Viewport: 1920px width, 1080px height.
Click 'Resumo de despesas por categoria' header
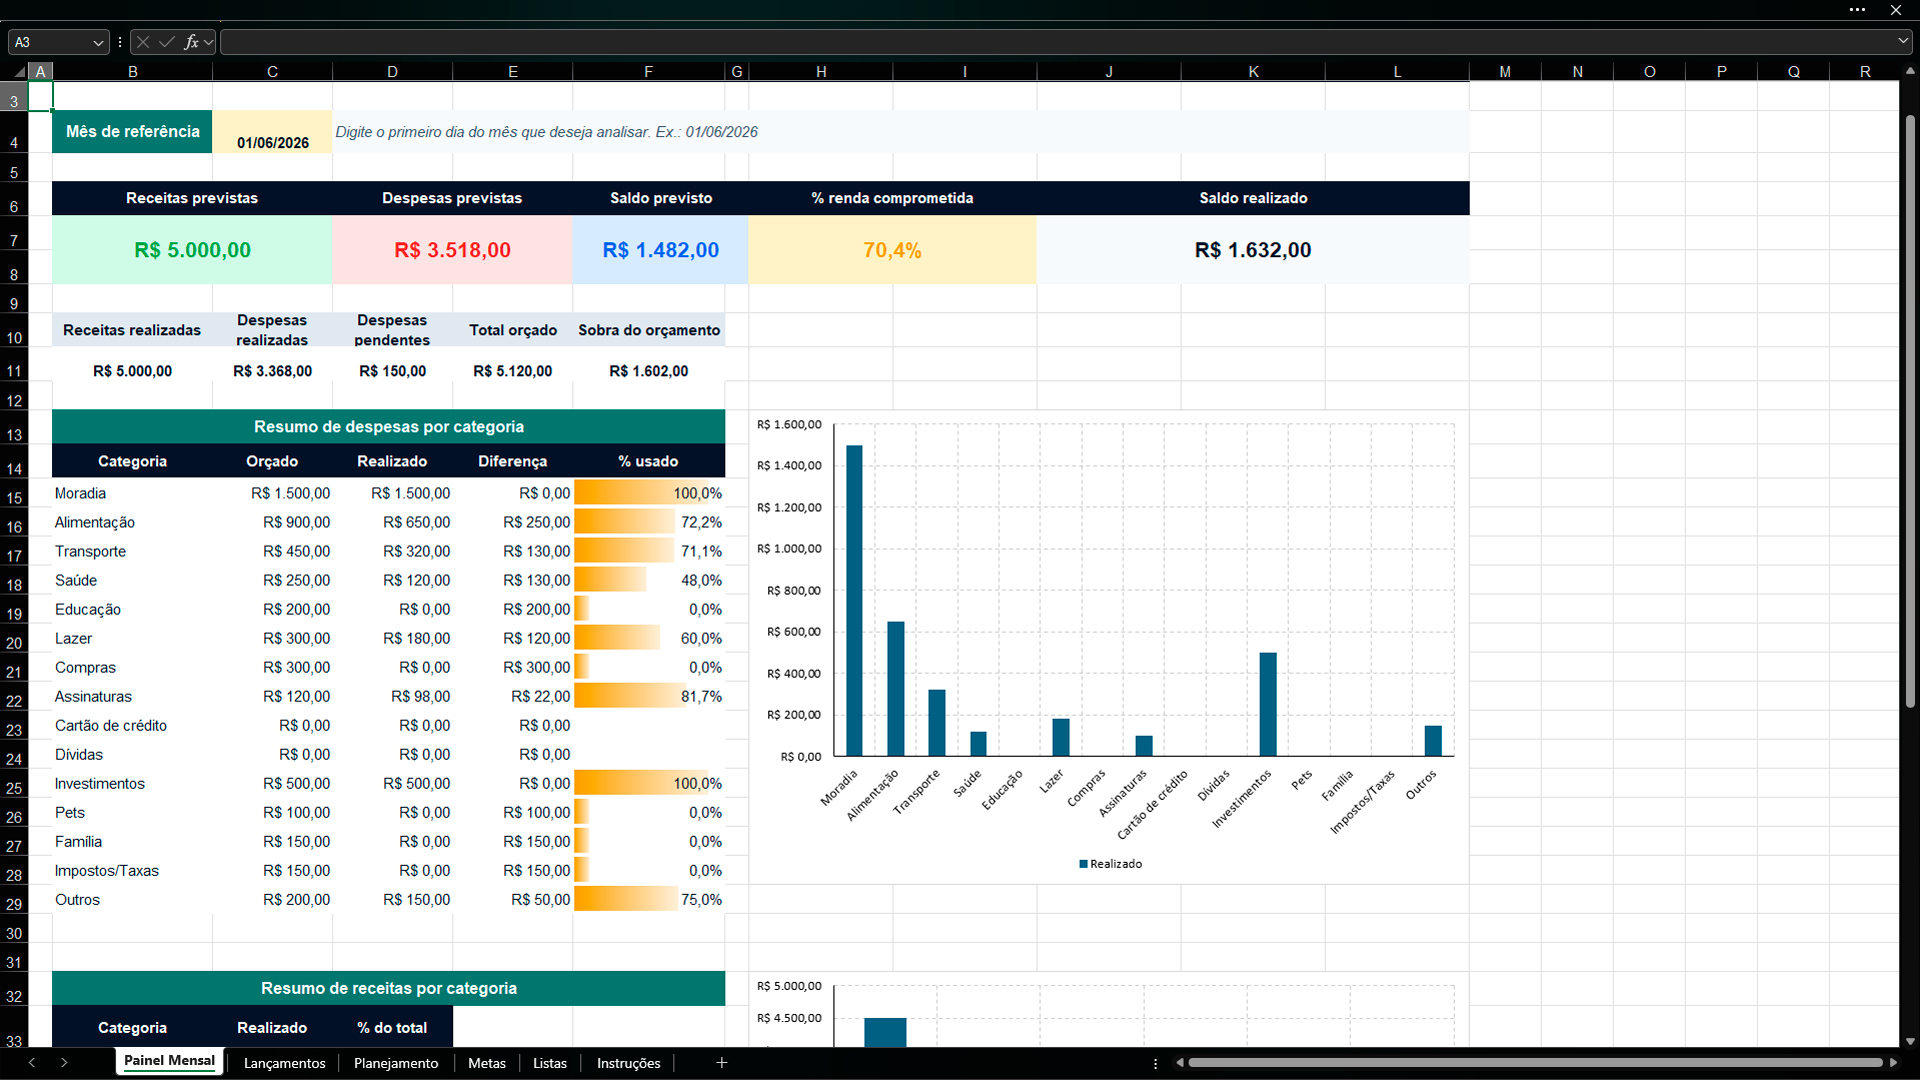pyautogui.click(x=388, y=426)
